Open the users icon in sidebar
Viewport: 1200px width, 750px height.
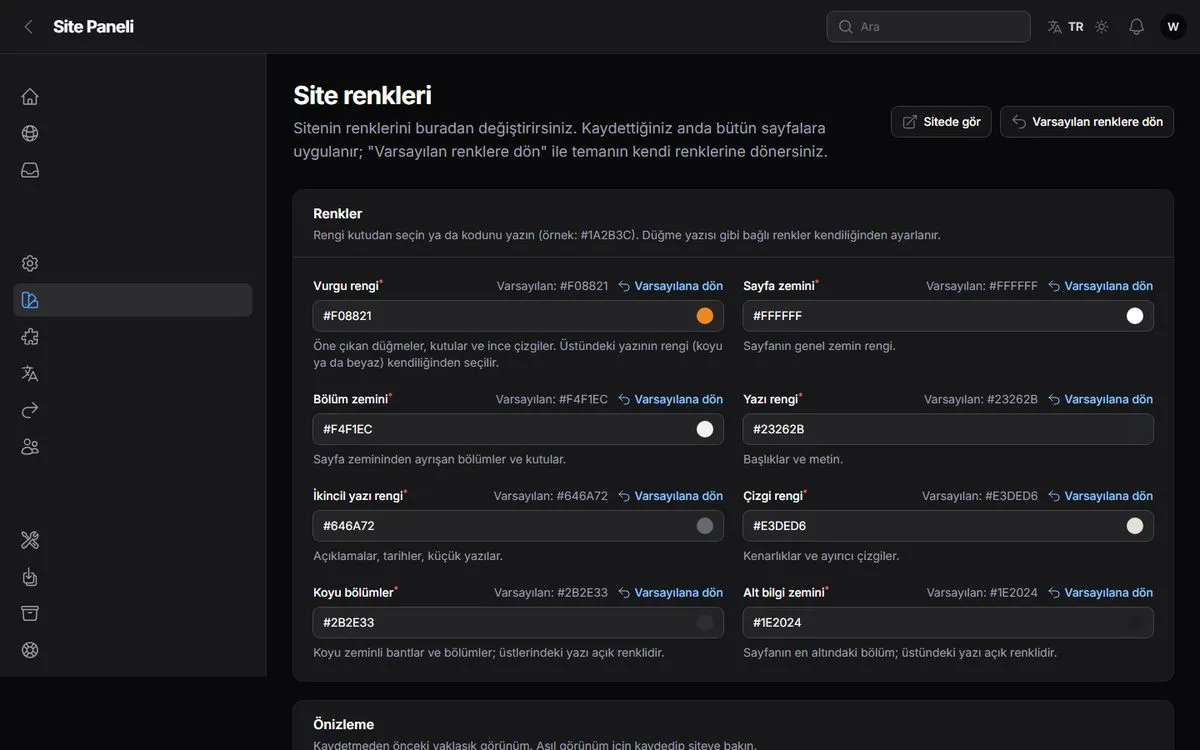(30, 447)
